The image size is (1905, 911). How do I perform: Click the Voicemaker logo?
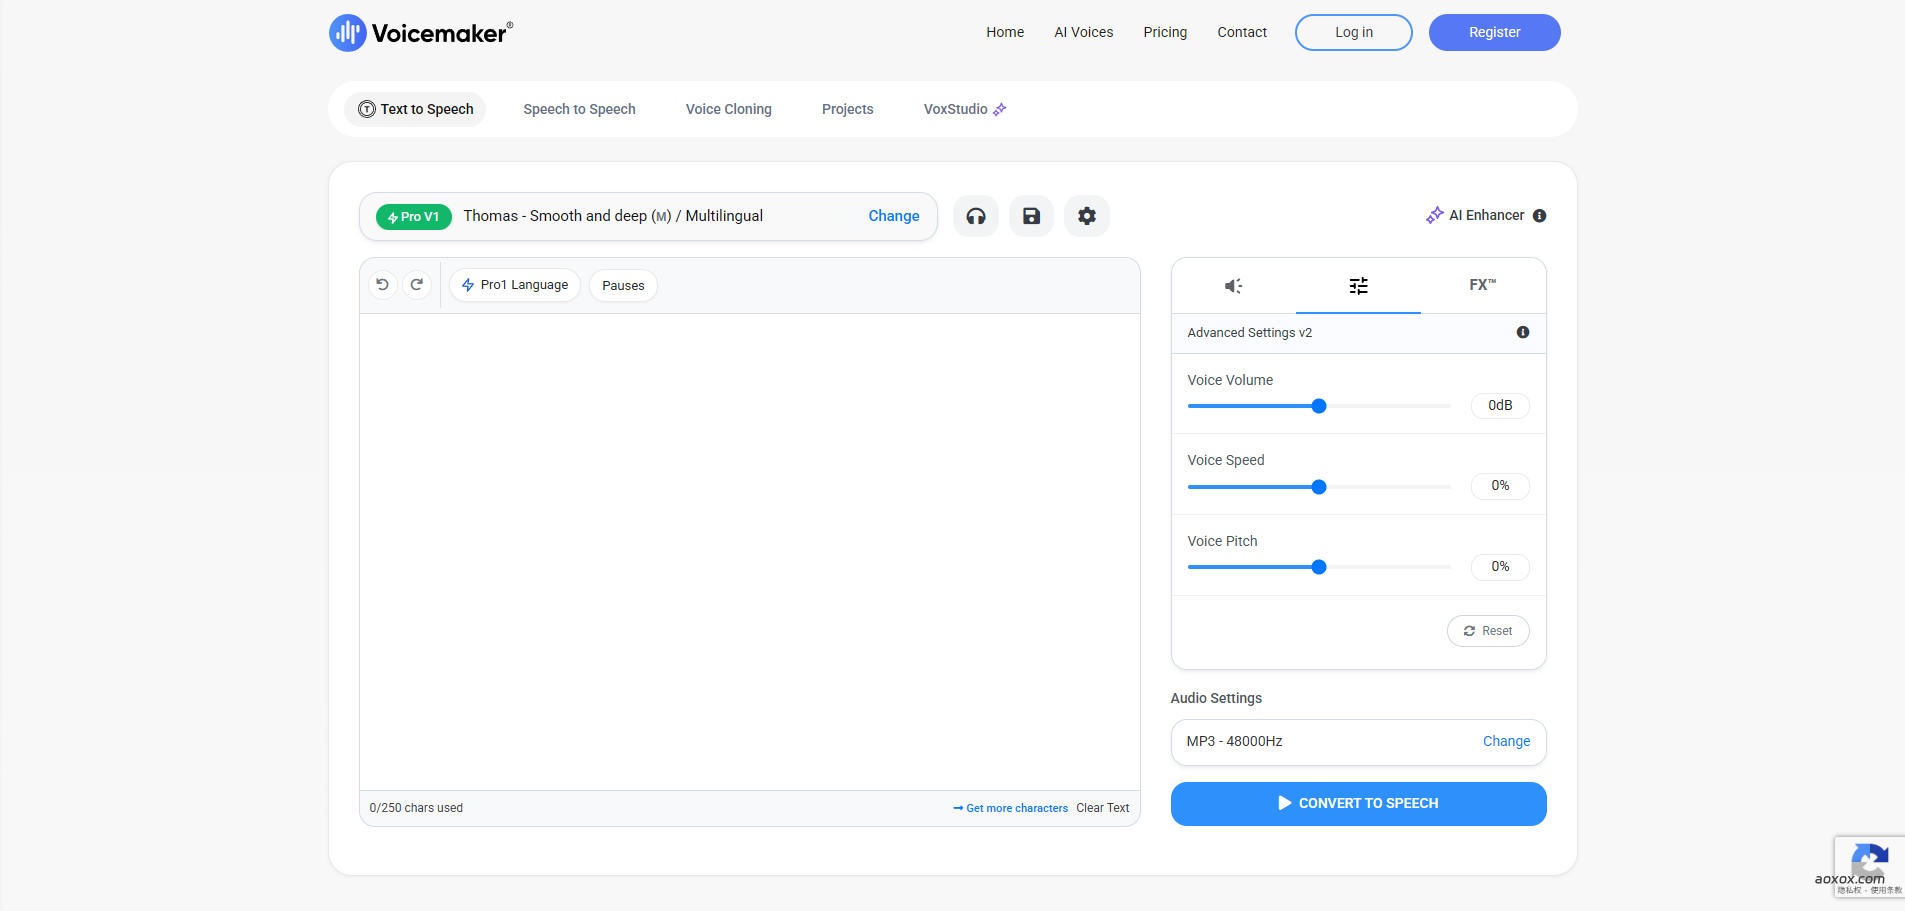click(421, 33)
